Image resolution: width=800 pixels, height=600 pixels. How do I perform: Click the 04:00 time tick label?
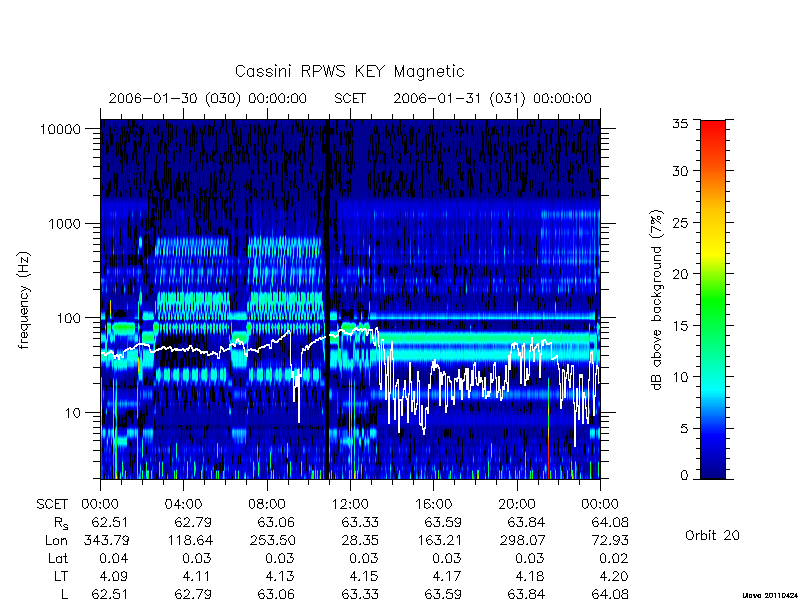pos(183,504)
